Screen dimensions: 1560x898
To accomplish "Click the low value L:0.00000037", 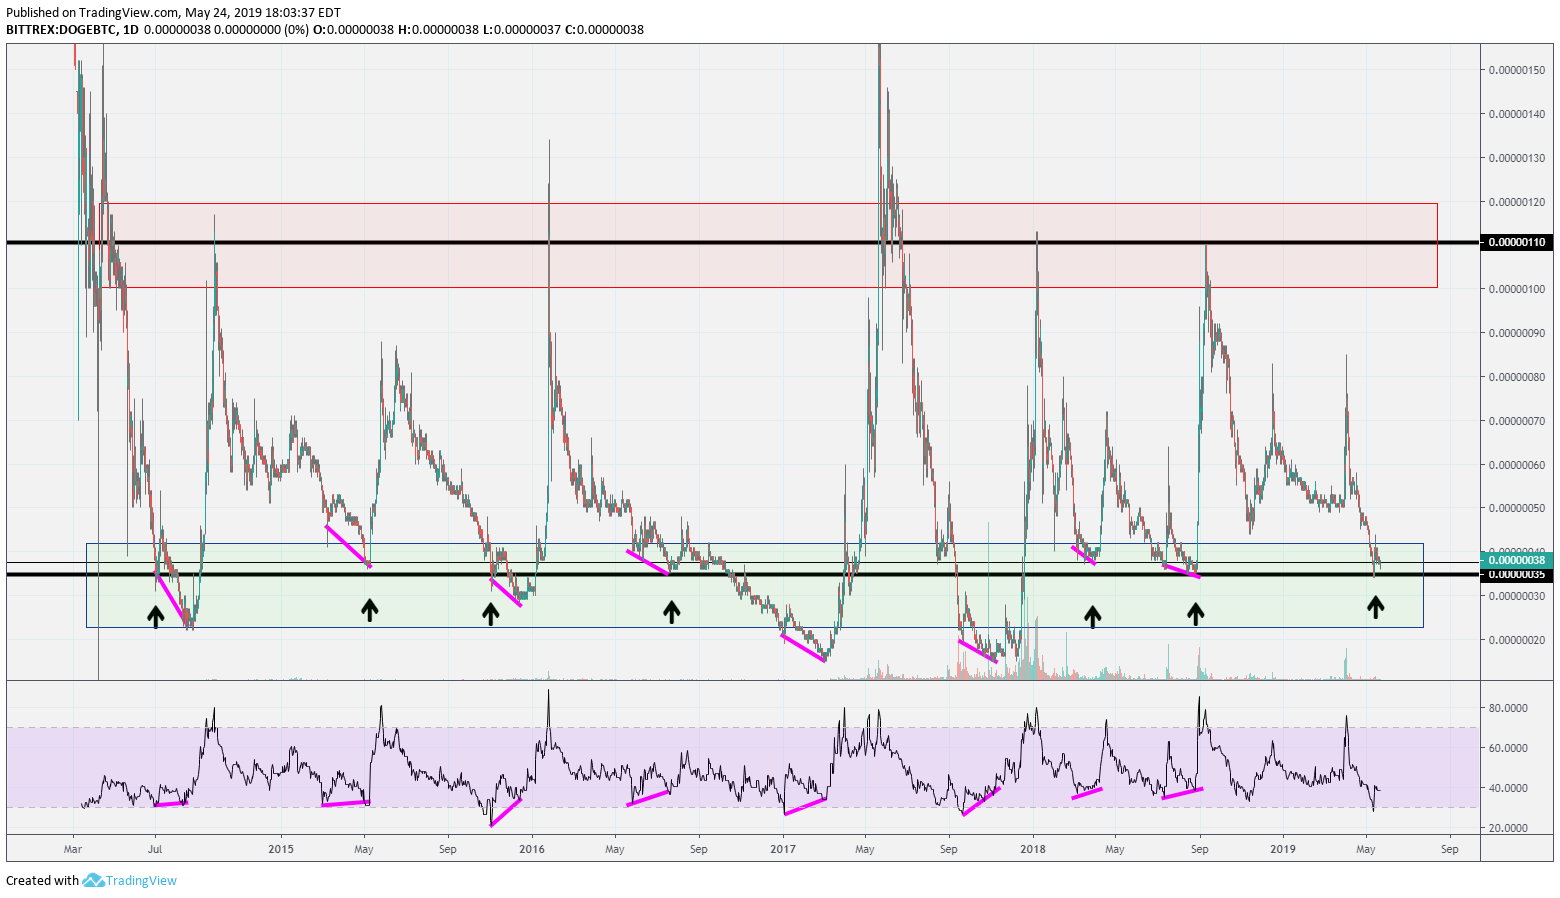I will click(x=520, y=30).
